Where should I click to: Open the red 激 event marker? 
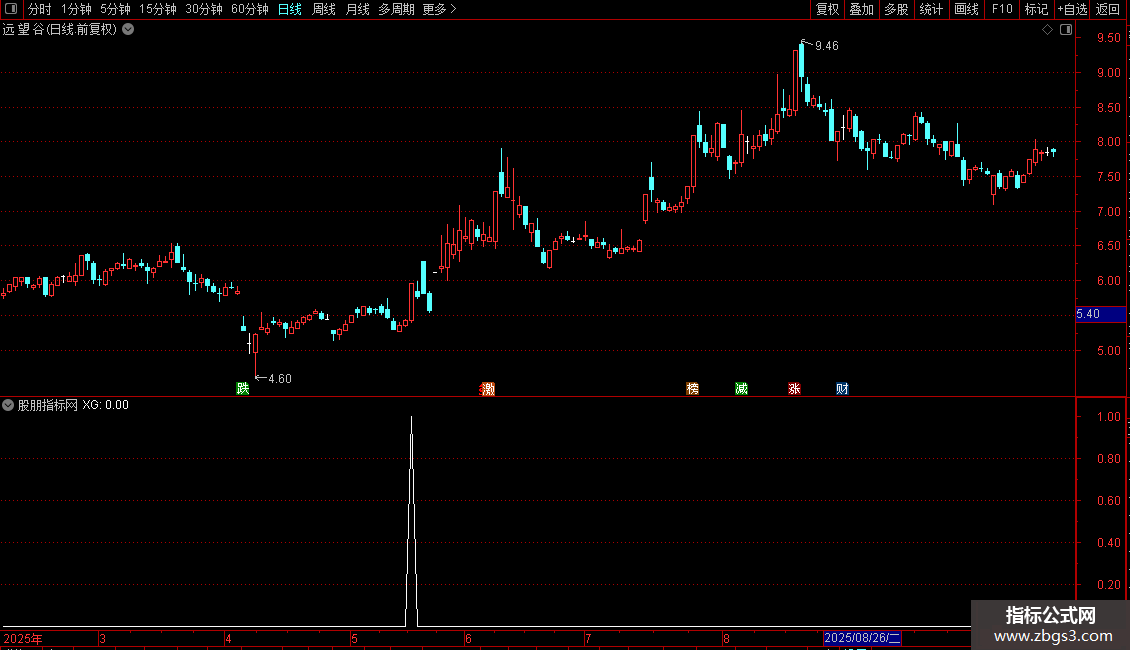click(x=488, y=388)
